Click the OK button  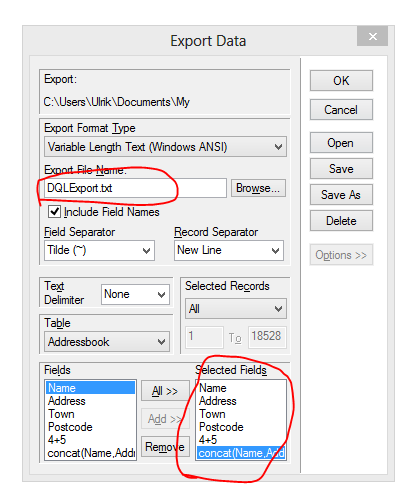(341, 80)
